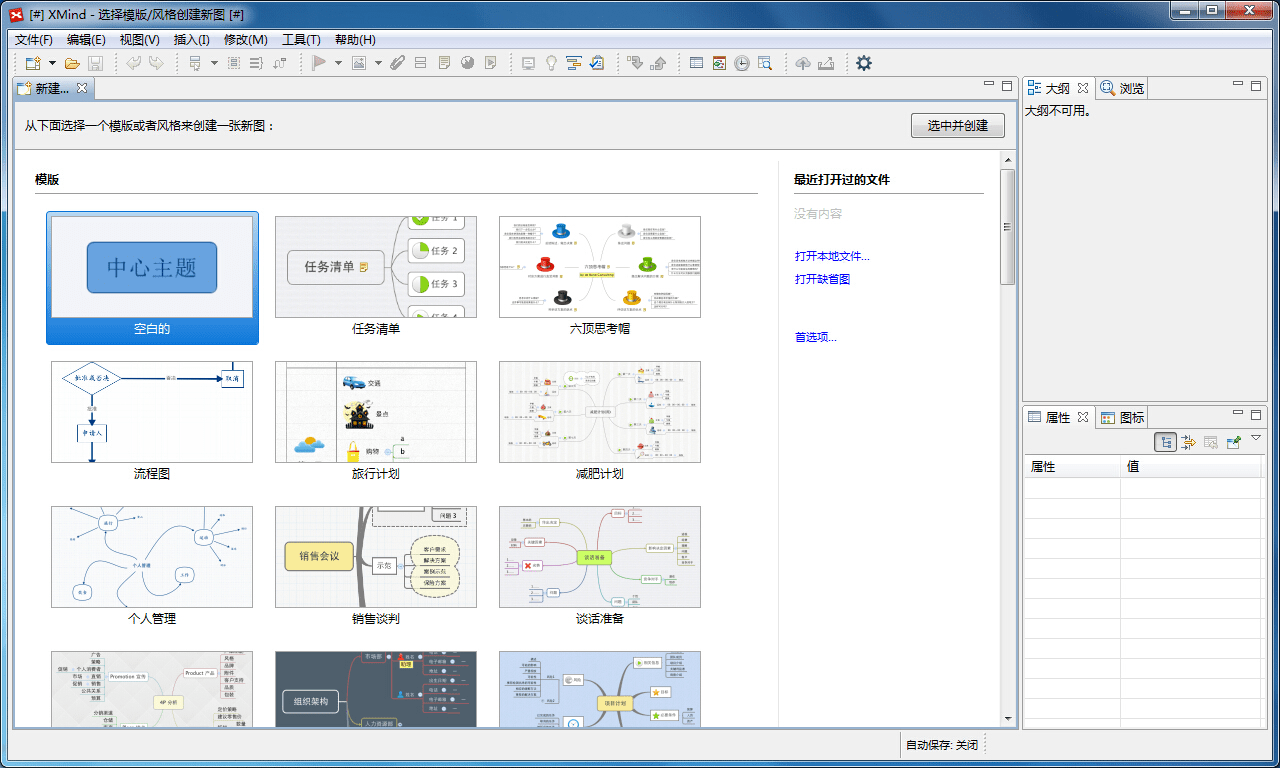Open the 编辑(E) menu
Image resolution: width=1280 pixels, height=768 pixels.
coord(86,40)
